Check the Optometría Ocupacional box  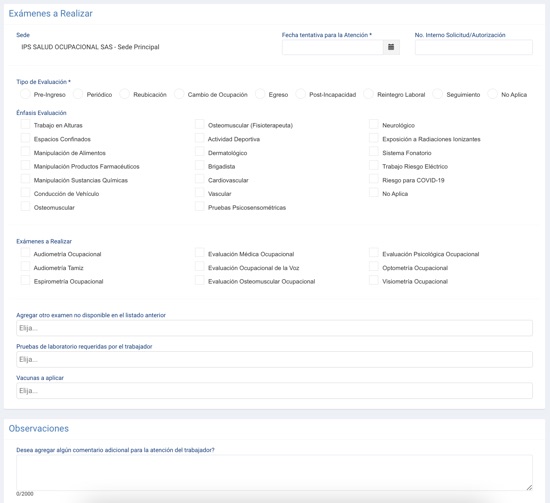click(x=374, y=267)
